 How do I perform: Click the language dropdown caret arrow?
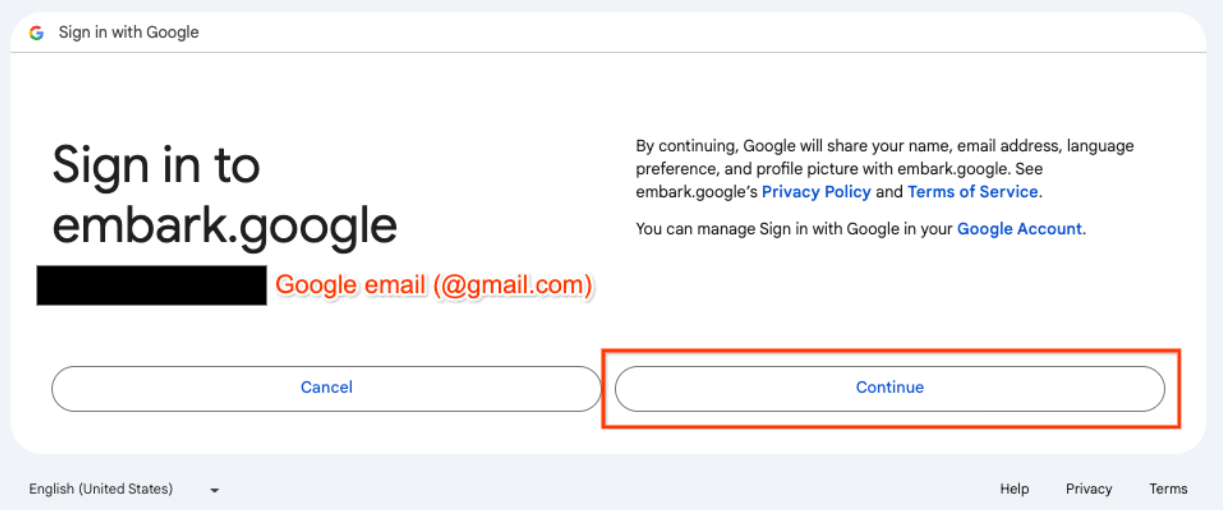(214, 490)
